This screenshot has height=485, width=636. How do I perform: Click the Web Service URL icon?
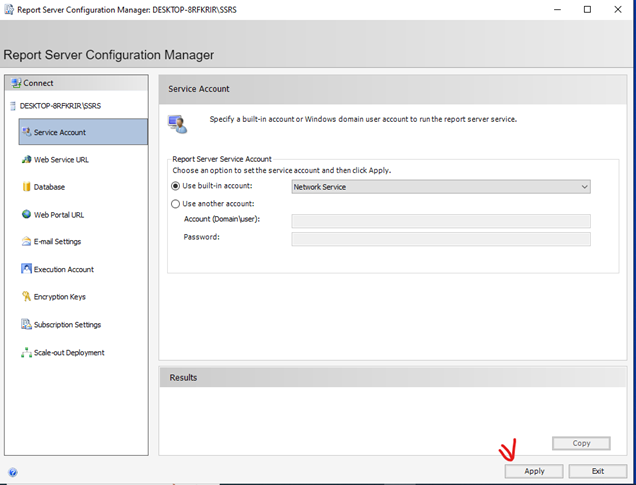[x=26, y=159]
